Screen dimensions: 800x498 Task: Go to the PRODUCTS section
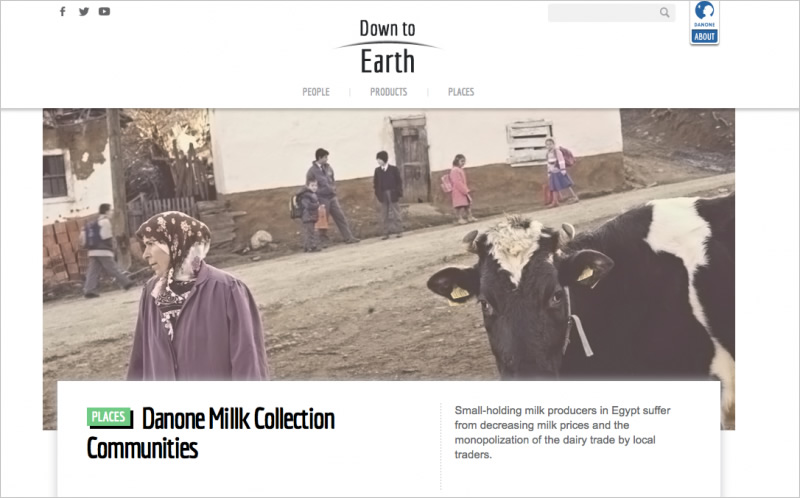click(x=389, y=92)
